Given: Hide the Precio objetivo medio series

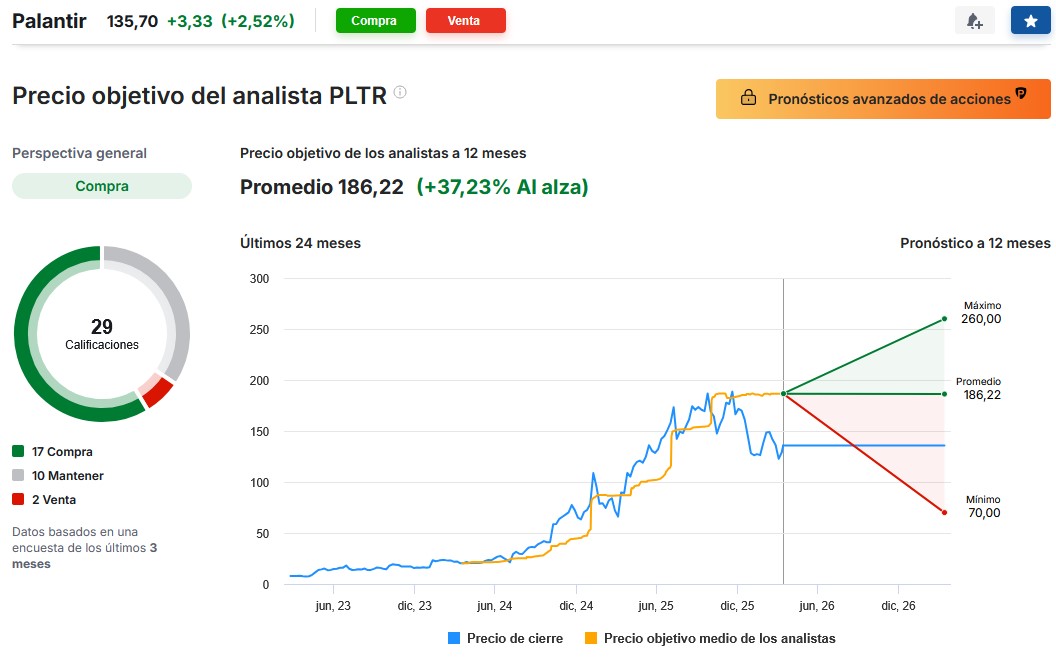Looking at the screenshot, I should tap(720, 638).
